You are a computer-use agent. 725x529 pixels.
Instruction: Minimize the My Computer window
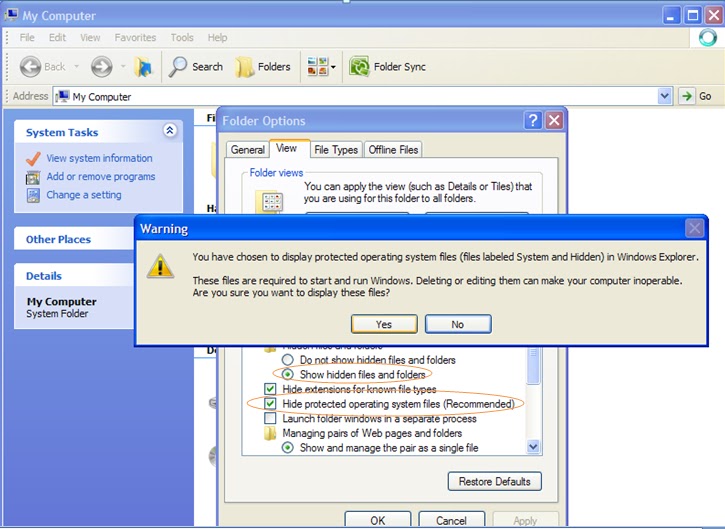pyautogui.click(x=671, y=16)
